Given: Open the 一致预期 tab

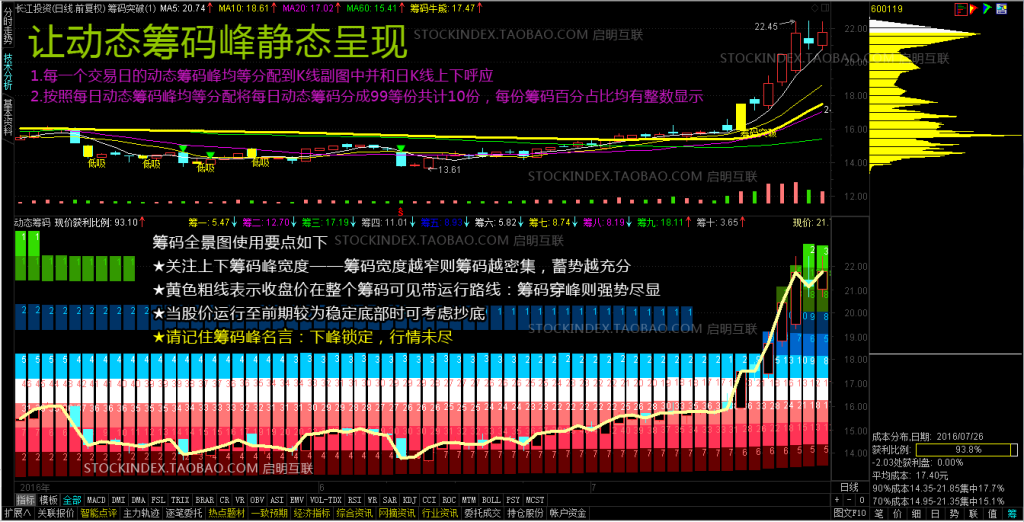Looking at the screenshot, I should point(269,514).
